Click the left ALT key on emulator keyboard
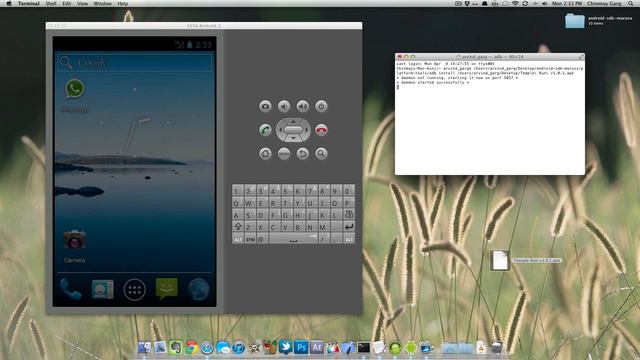 238,239
